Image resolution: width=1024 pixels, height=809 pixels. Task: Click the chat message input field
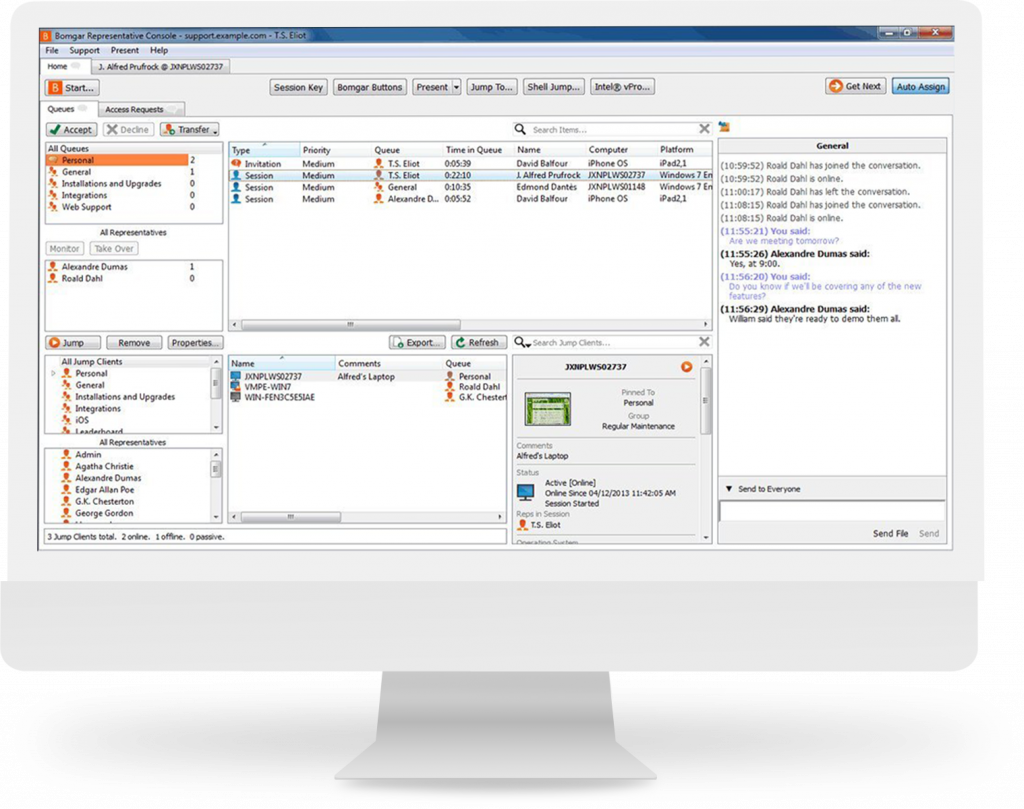[832, 511]
